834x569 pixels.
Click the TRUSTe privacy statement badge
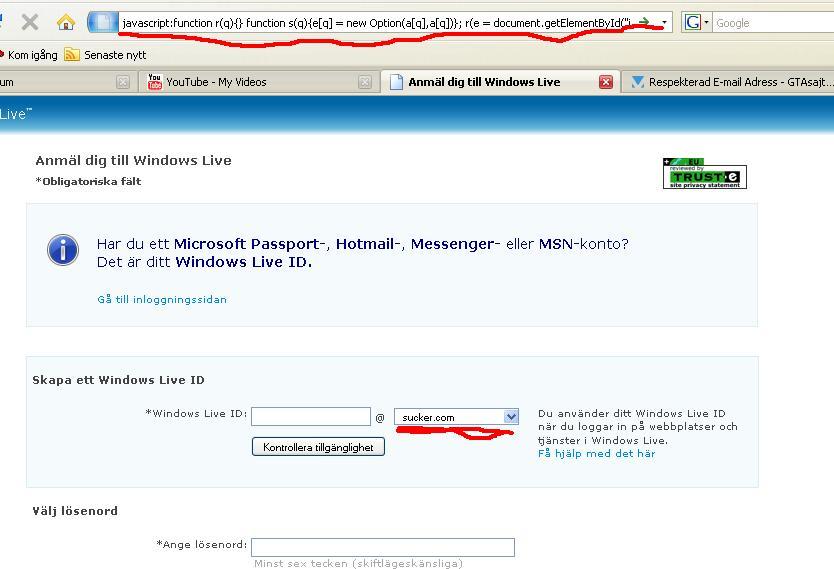pos(705,173)
